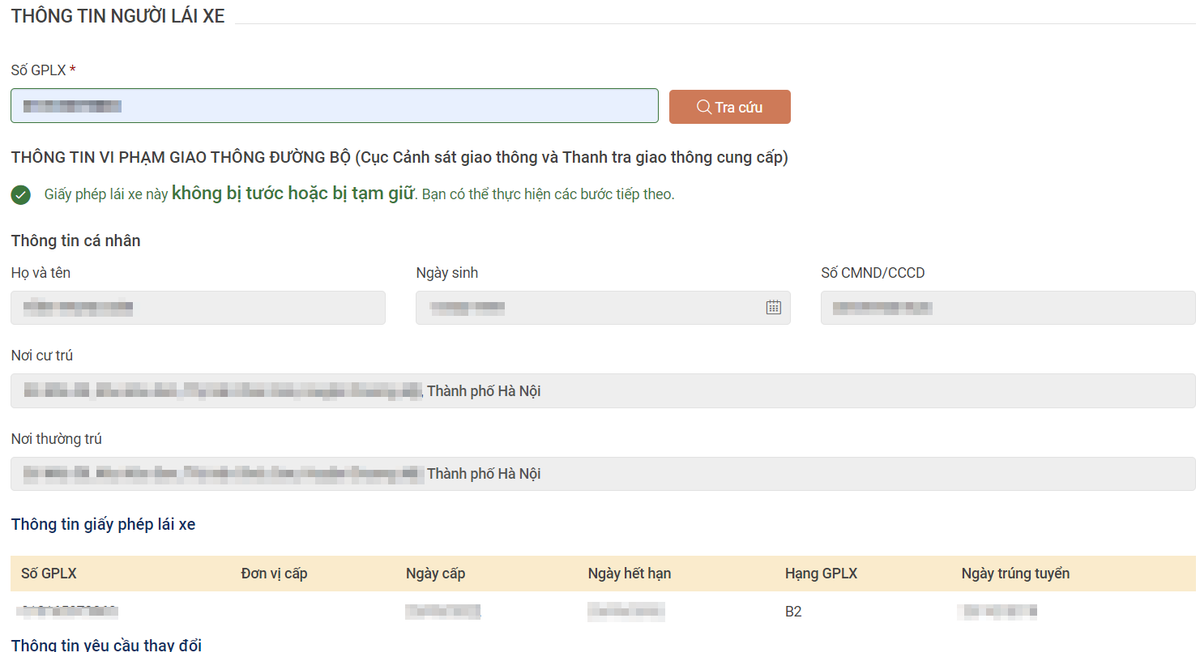Select the Nơi thường trú address field
Viewport: 1200px width, 652px height.
click(602, 474)
